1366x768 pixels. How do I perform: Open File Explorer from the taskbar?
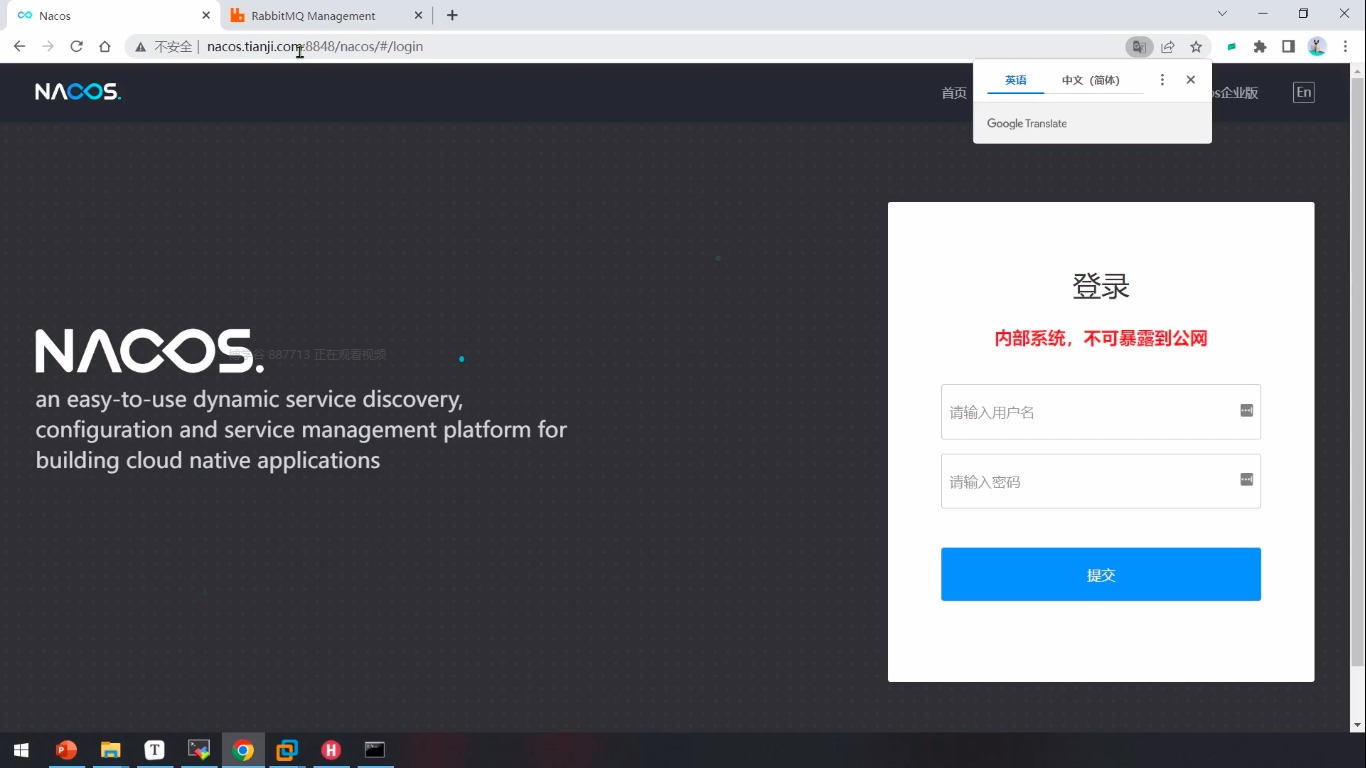point(110,750)
